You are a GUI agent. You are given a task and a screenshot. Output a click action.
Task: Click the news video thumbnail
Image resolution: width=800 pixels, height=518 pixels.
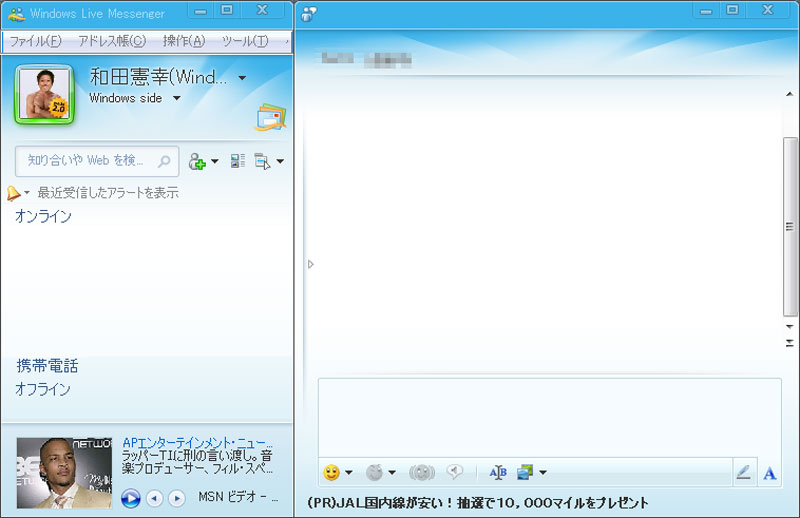click(64, 473)
